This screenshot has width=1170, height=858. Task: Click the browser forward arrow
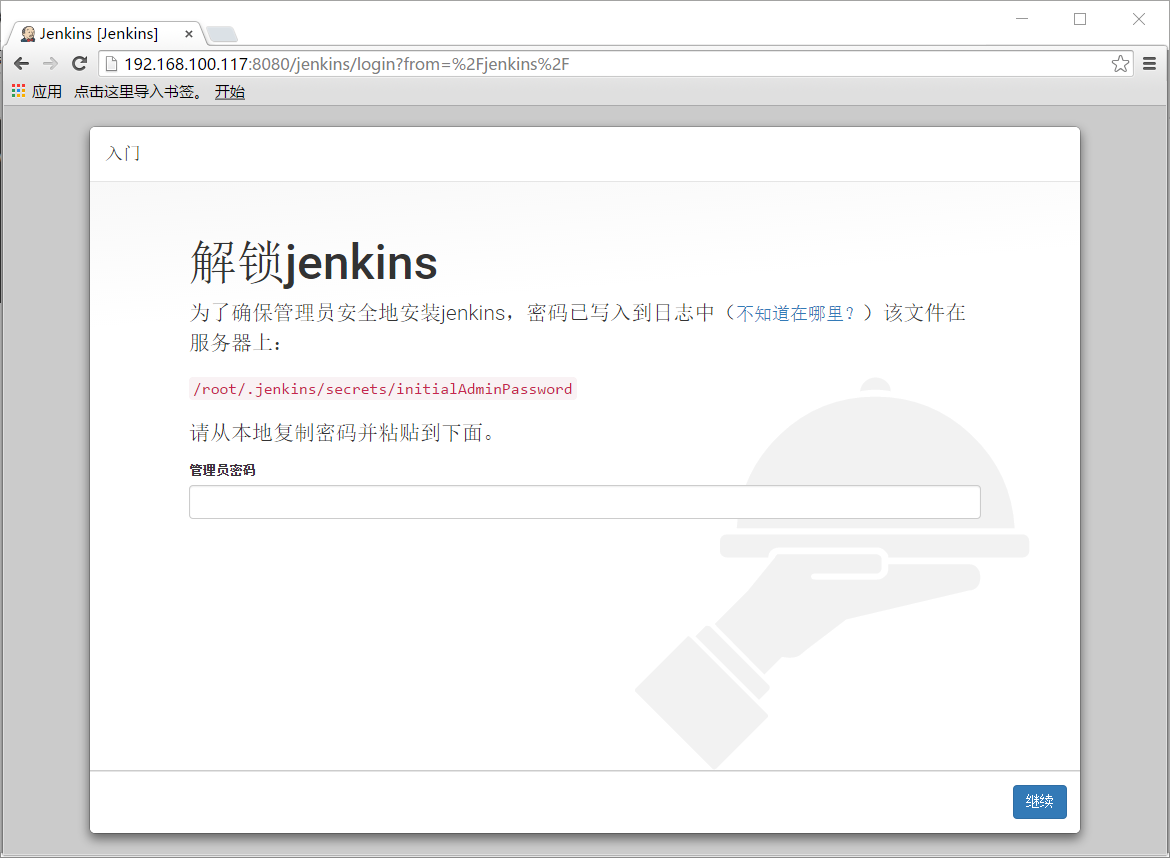click(50, 64)
